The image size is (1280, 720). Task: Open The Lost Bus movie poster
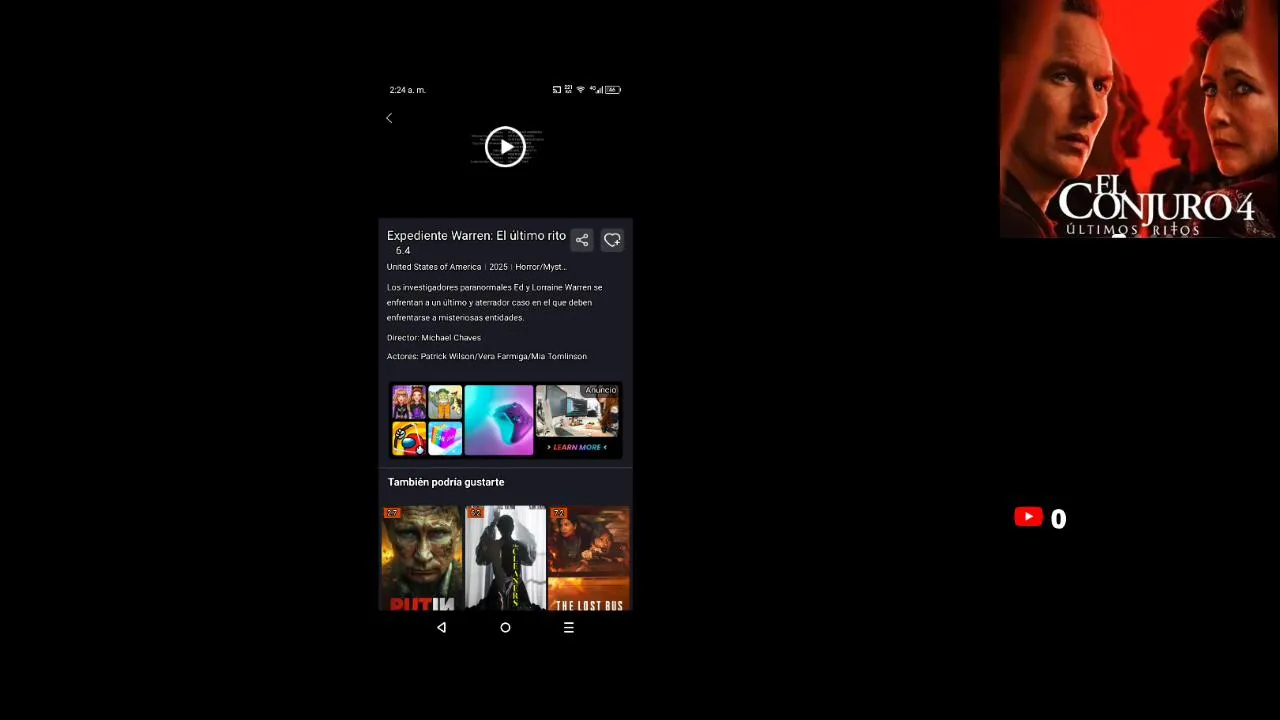click(589, 559)
